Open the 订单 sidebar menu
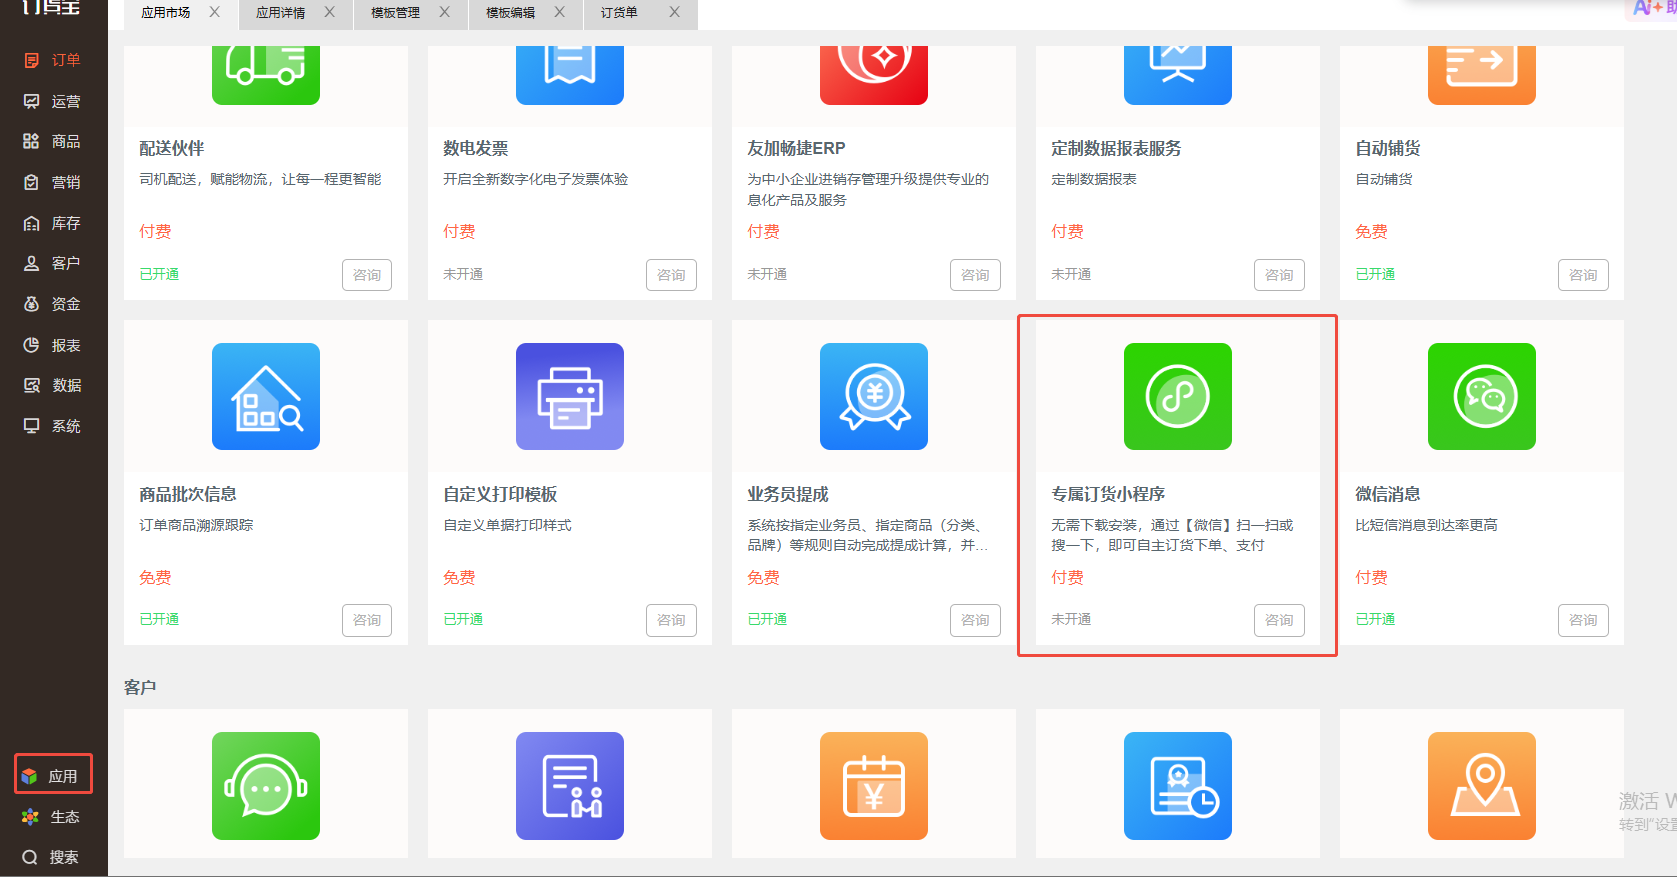Image resolution: width=1677 pixels, height=877 pixels. (x=52, y=60)
